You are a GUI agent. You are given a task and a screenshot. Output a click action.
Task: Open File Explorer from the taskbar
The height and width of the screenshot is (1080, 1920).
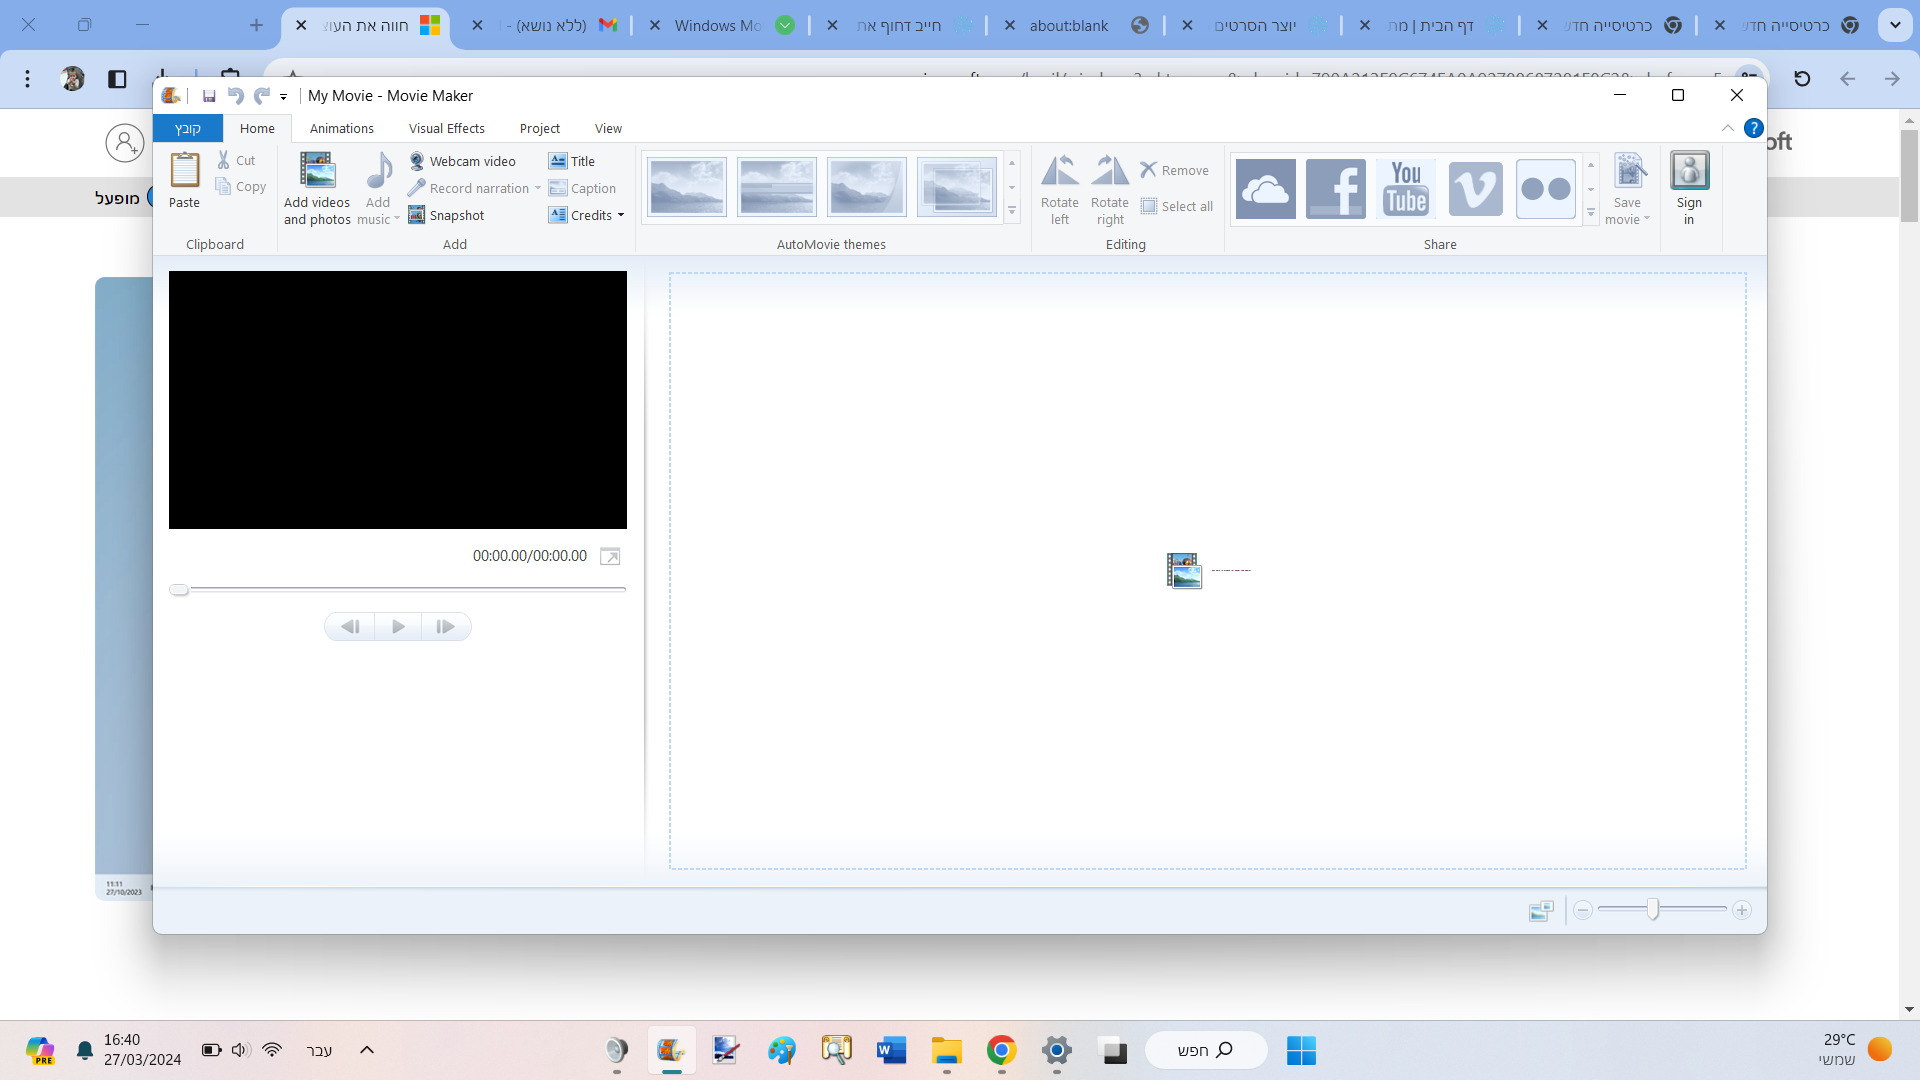946,1050
